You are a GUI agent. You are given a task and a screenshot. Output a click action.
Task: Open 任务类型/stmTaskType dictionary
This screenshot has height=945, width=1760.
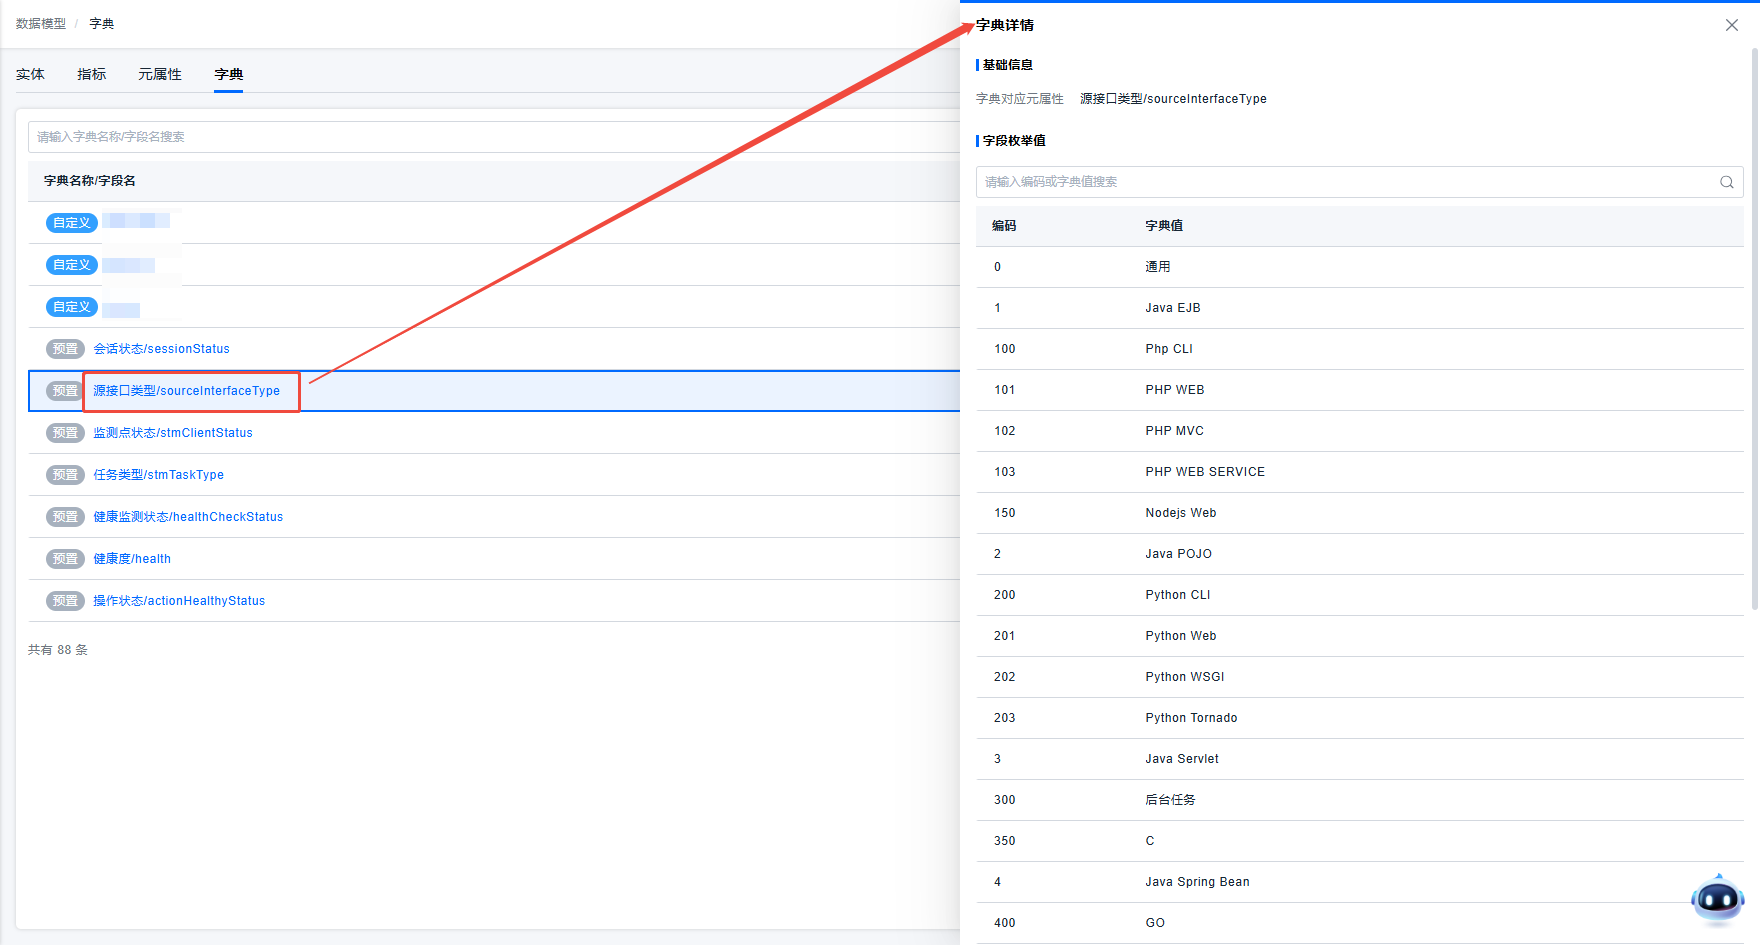[158, 475]
